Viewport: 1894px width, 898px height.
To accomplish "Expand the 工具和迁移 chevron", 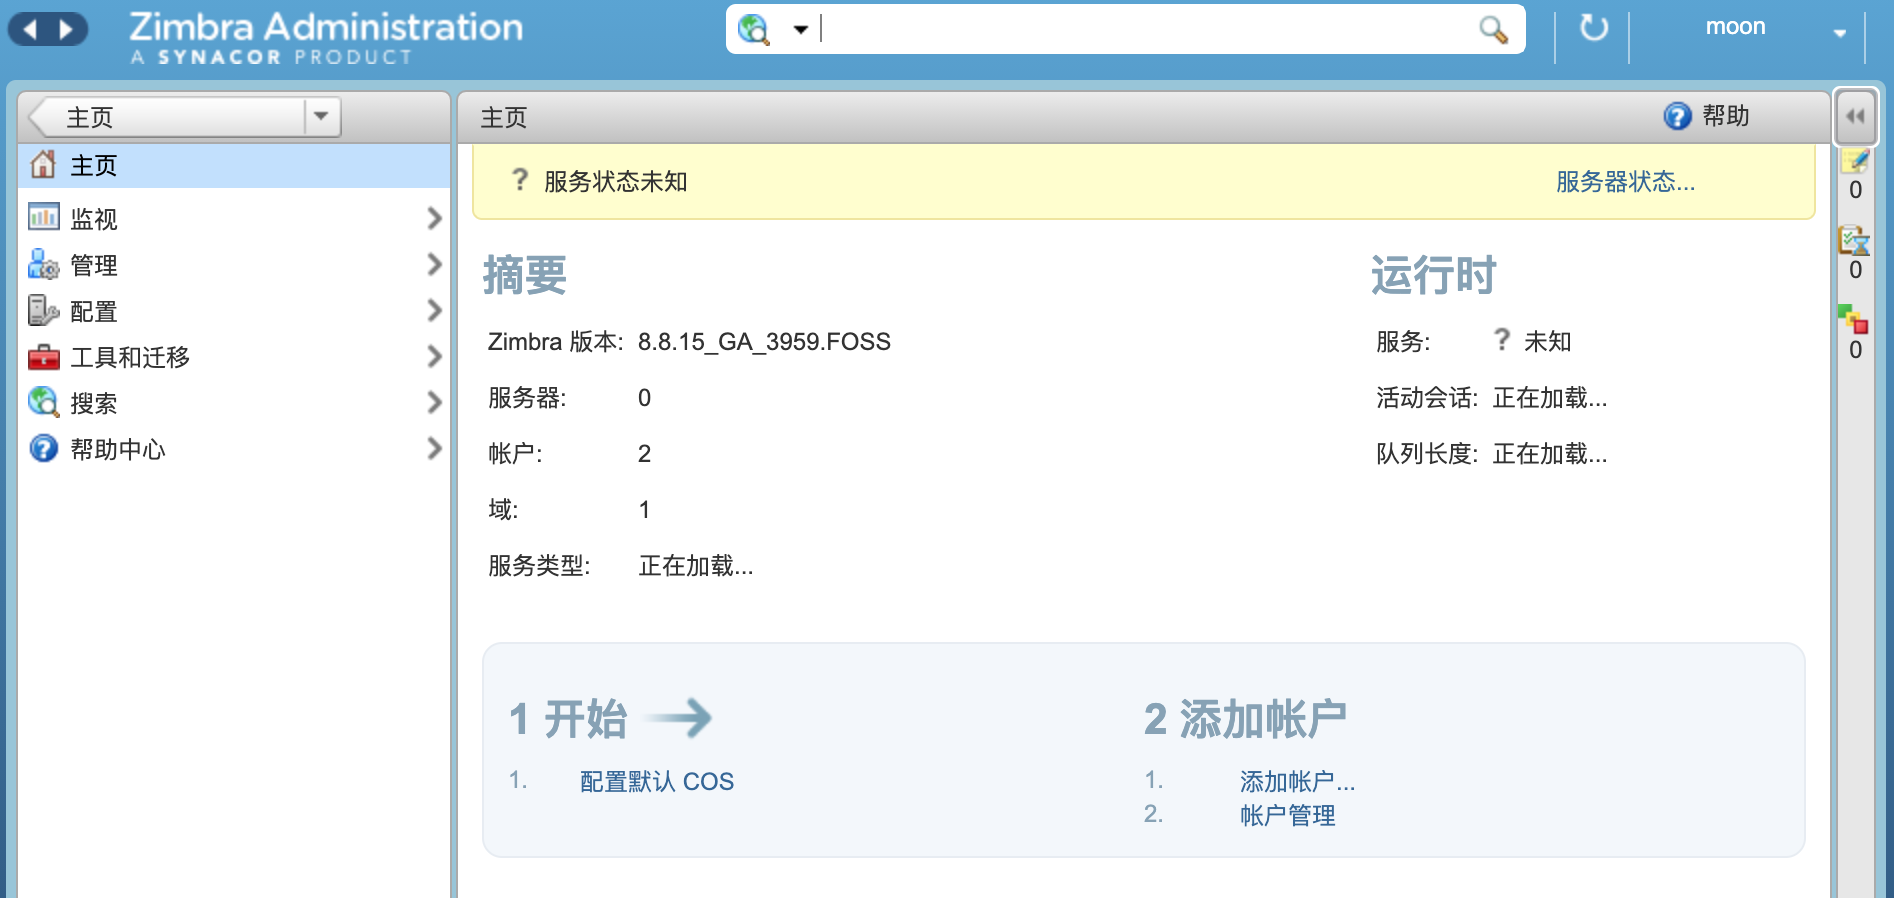I will point(434,356).
